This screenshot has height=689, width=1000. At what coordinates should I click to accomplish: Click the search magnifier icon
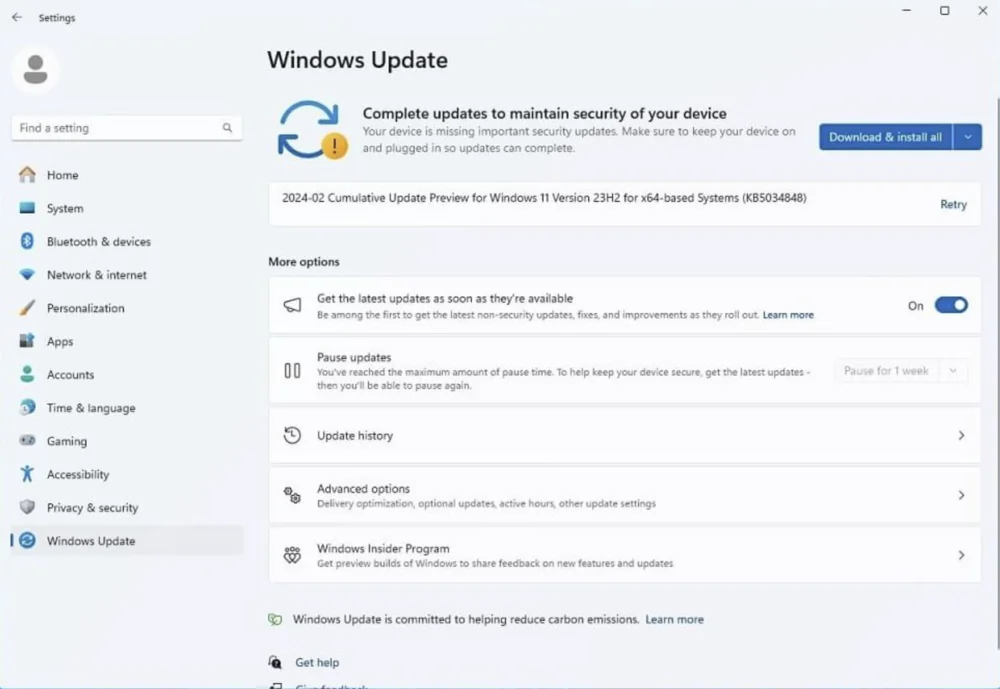[227, 128]
